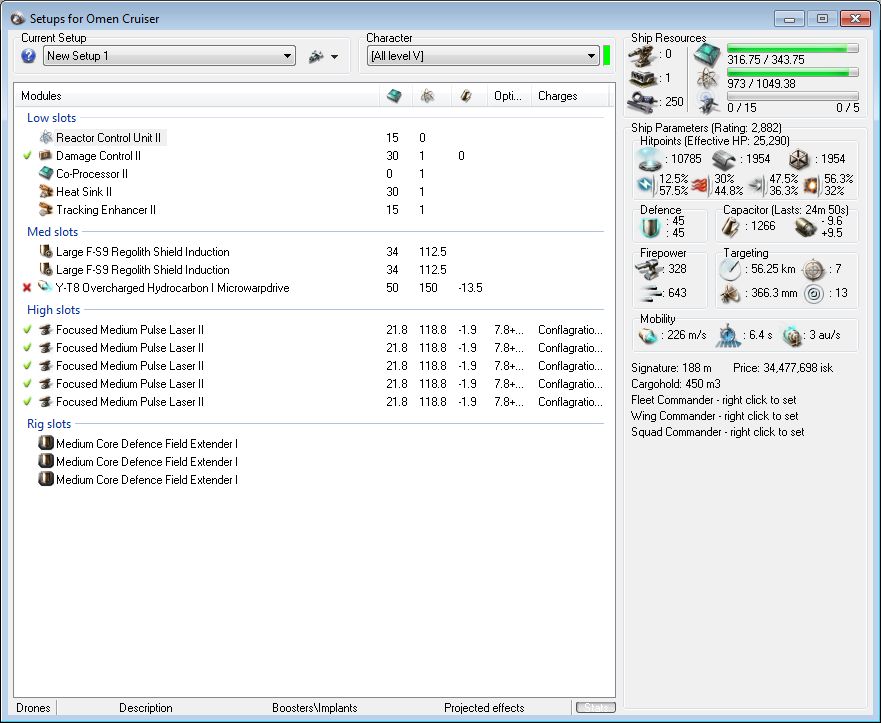Click the drone bandwidth bar 0 / 15
The height and width of the screenshot is (723, 881).
pyautogui.click(x=793, y=96)
